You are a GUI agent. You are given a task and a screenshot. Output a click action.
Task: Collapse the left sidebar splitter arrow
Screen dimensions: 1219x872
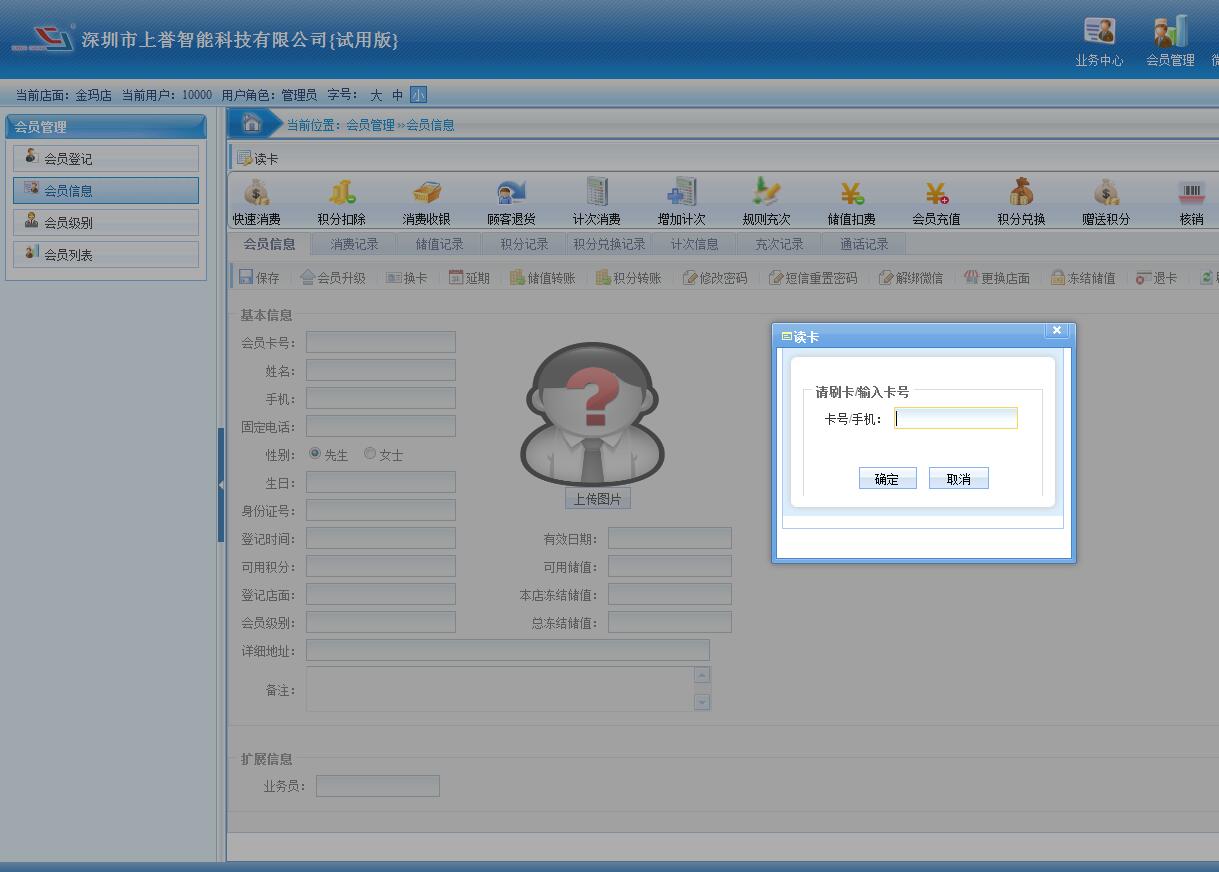tap(221, 485)
